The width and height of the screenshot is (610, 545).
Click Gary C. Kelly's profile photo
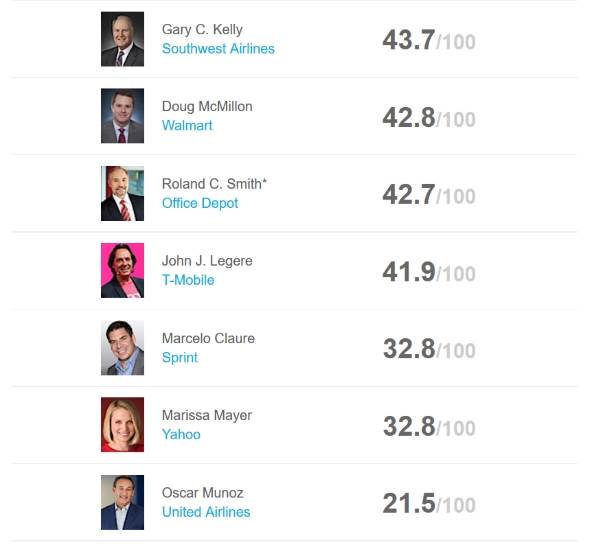pyautogui.click(x=122, y=39)
